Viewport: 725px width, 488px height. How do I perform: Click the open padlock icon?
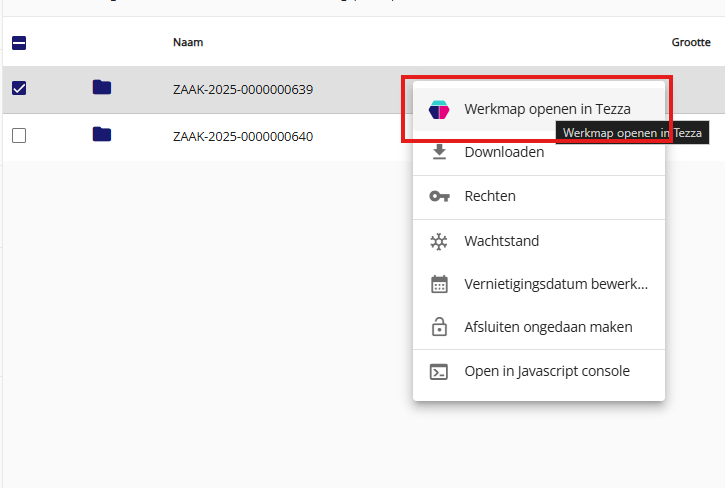point(439,327)
